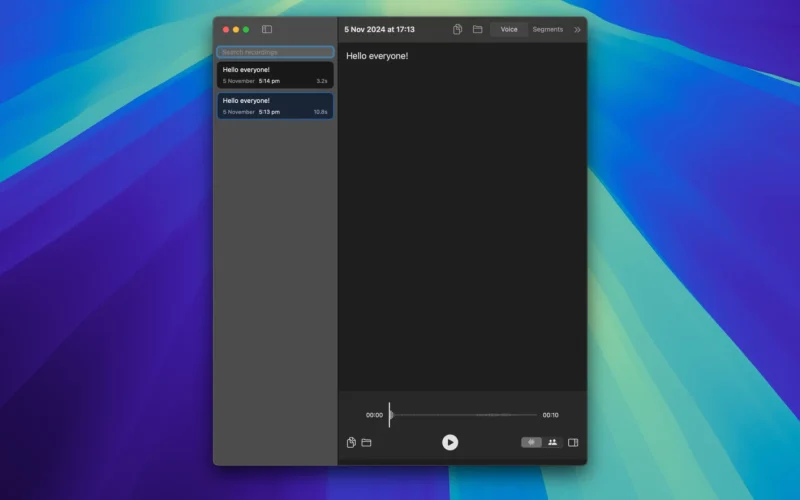
Task: Focus the Search recordings field
Action: click(276, 52)
